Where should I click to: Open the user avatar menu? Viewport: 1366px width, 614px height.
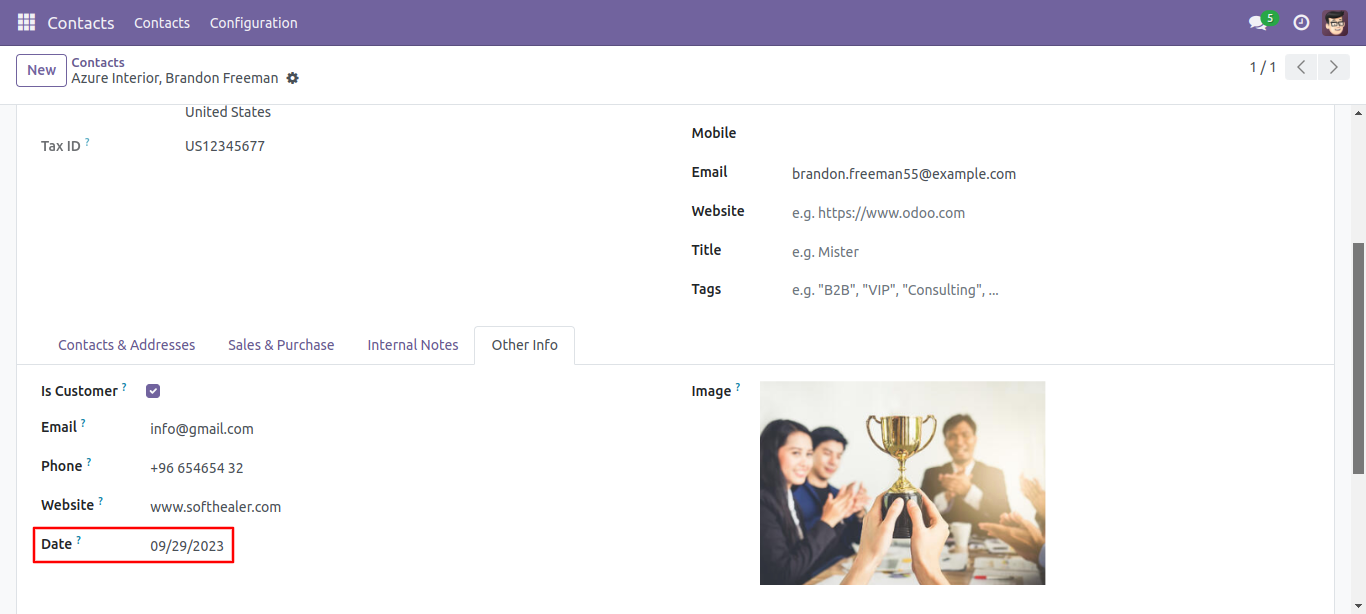pos(1335,22)
